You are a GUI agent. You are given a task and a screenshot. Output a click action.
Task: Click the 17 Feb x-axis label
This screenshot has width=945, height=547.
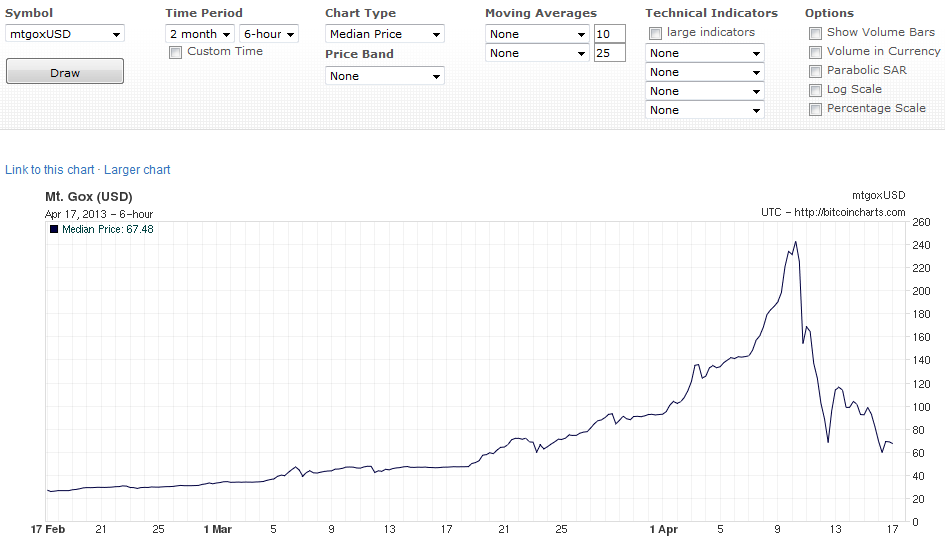click(x=48, y=529)
